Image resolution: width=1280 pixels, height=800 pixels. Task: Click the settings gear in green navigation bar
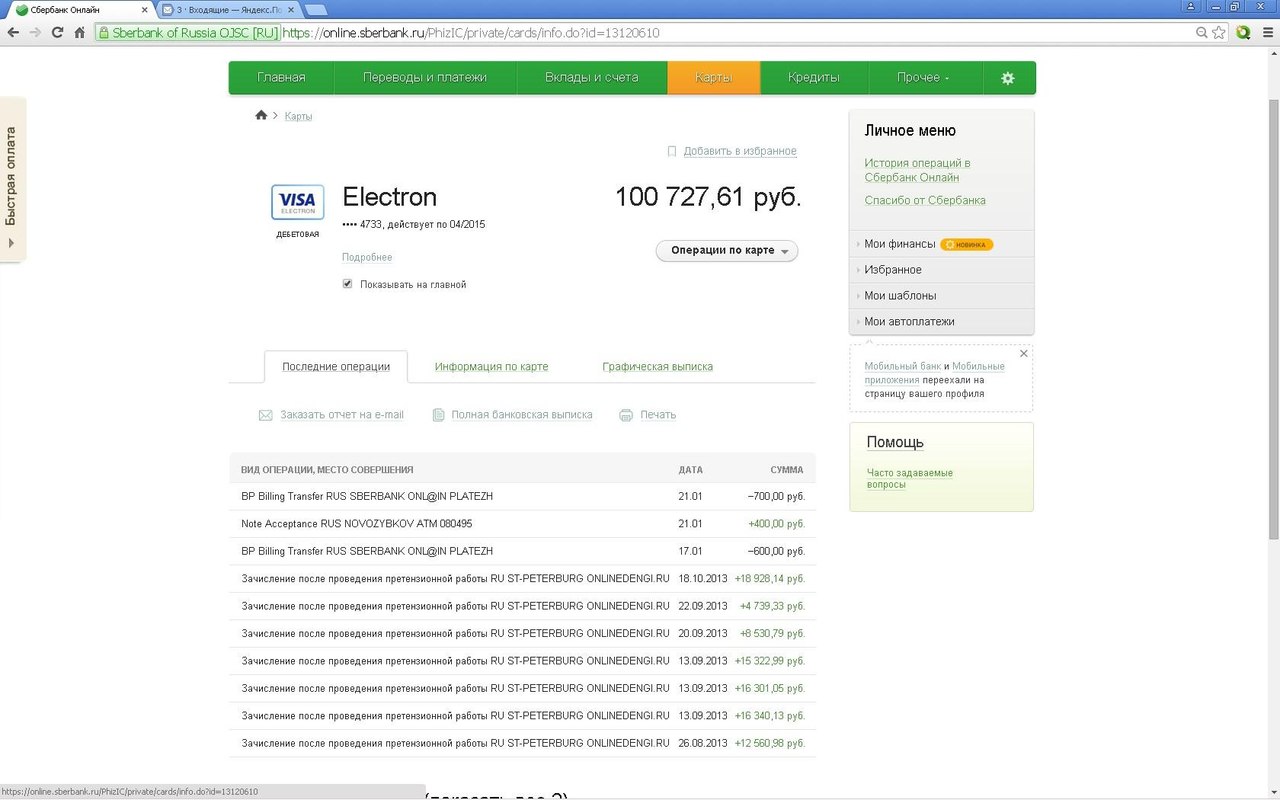(x=1007, y=78)
